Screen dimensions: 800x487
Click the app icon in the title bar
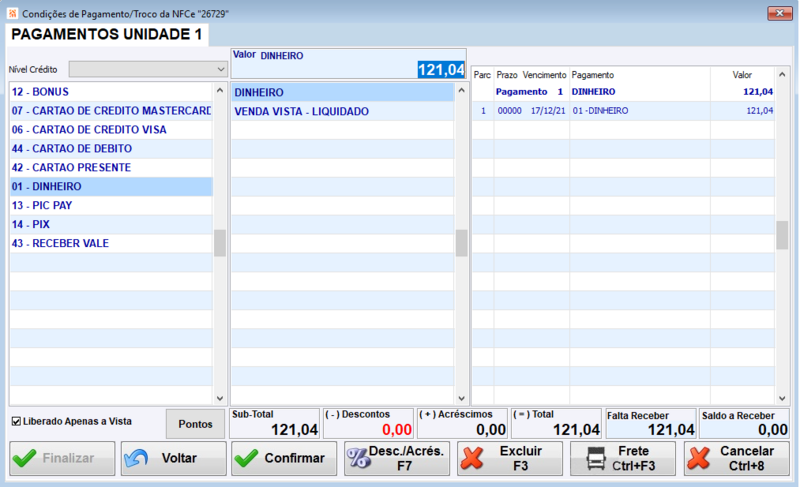coord(12,13)
